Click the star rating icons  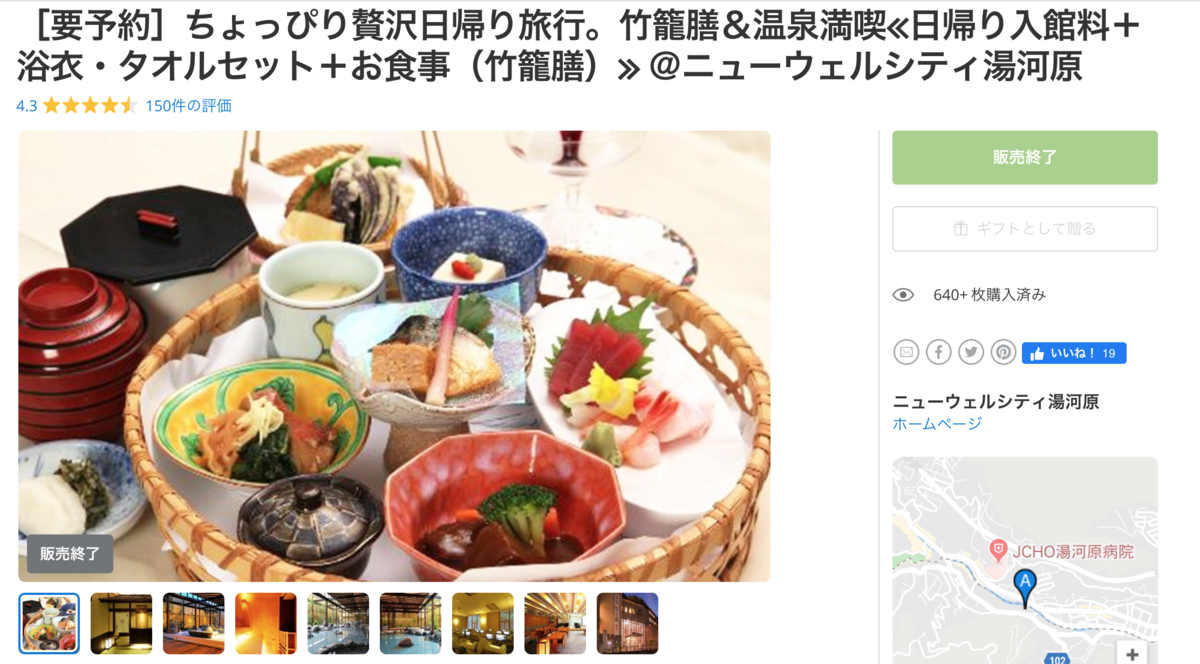click(89, 105)
